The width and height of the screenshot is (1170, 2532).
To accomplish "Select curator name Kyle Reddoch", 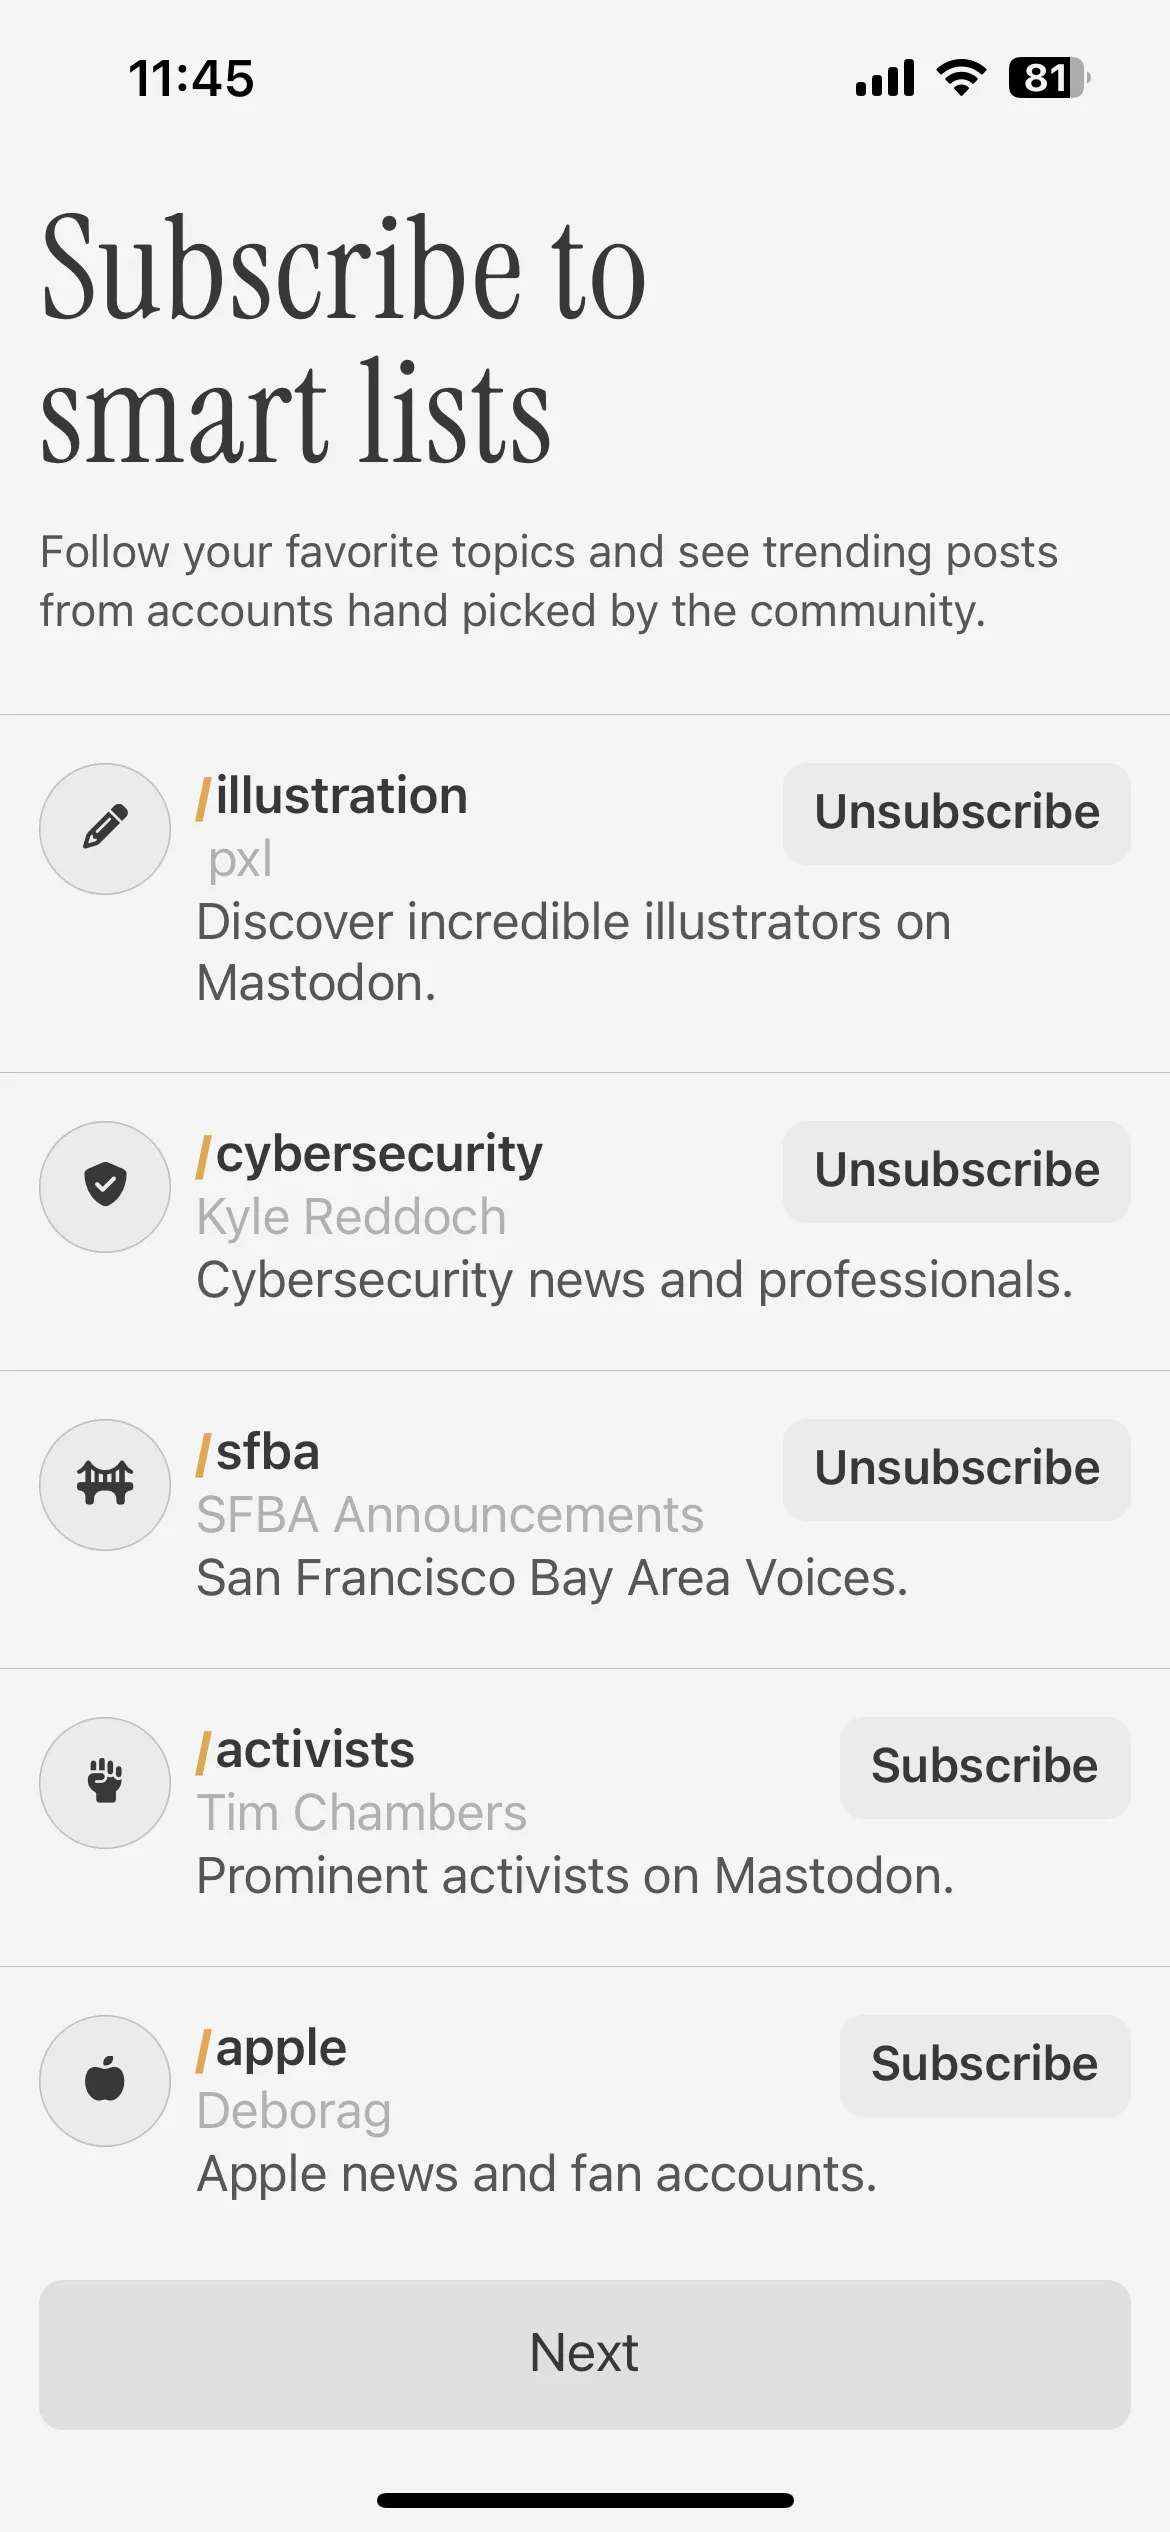I will click(351, 1217).
